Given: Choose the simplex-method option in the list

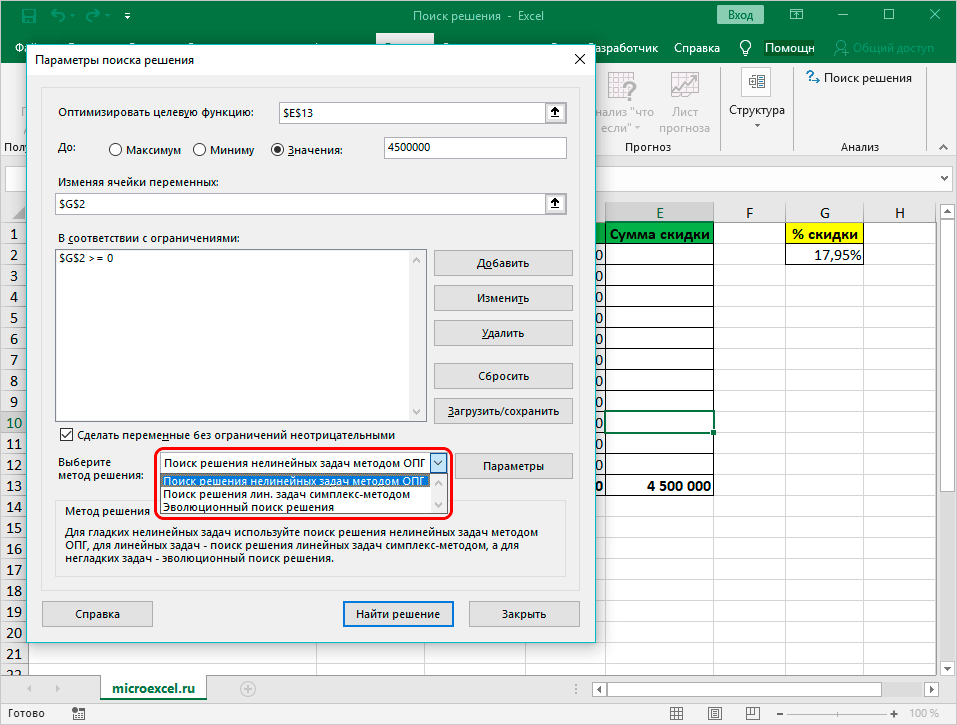Looking at the screenshot, I should 286,494.
